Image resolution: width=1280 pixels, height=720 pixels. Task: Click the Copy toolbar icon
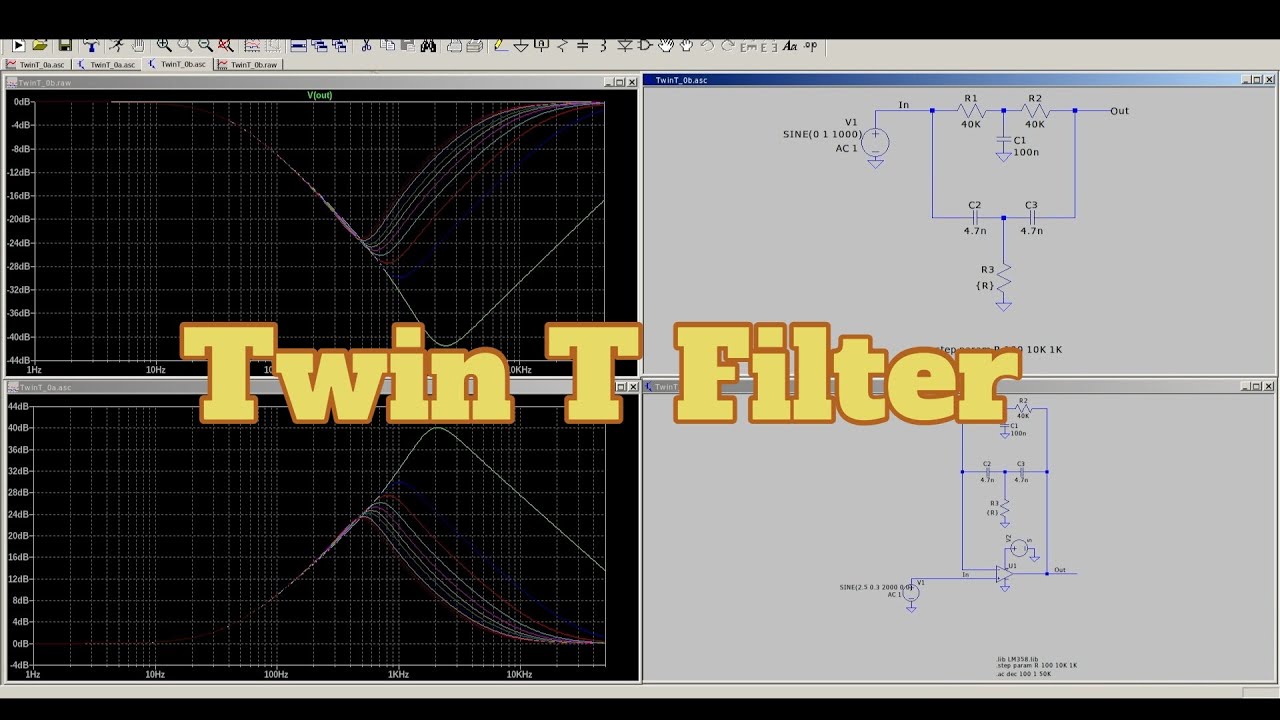point(387,45)
